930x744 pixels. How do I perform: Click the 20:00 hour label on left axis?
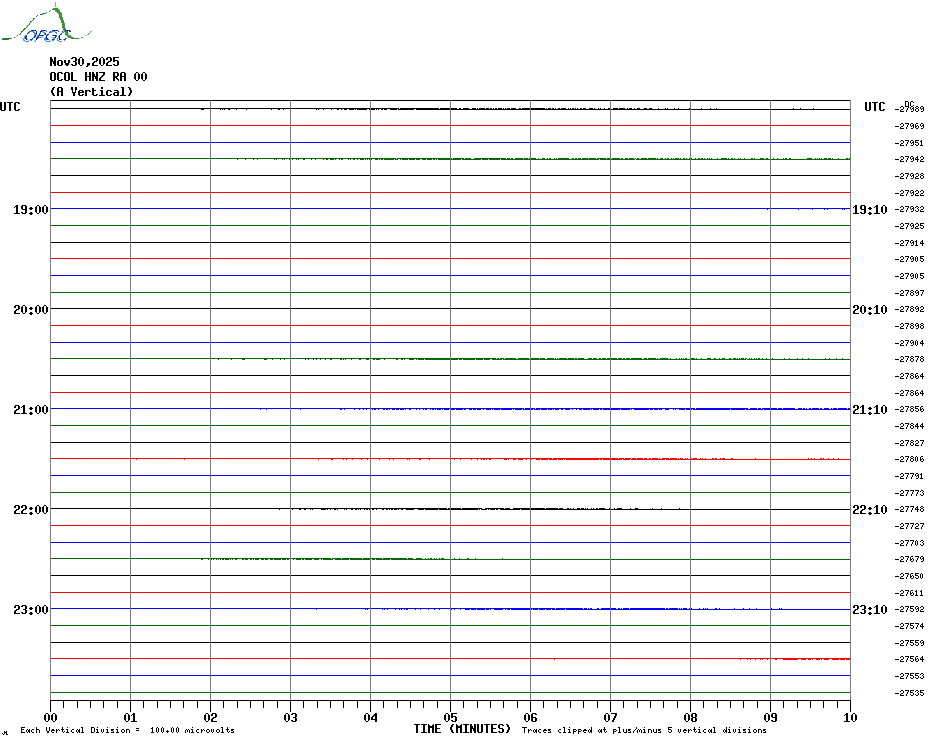[x=30, y=310]
